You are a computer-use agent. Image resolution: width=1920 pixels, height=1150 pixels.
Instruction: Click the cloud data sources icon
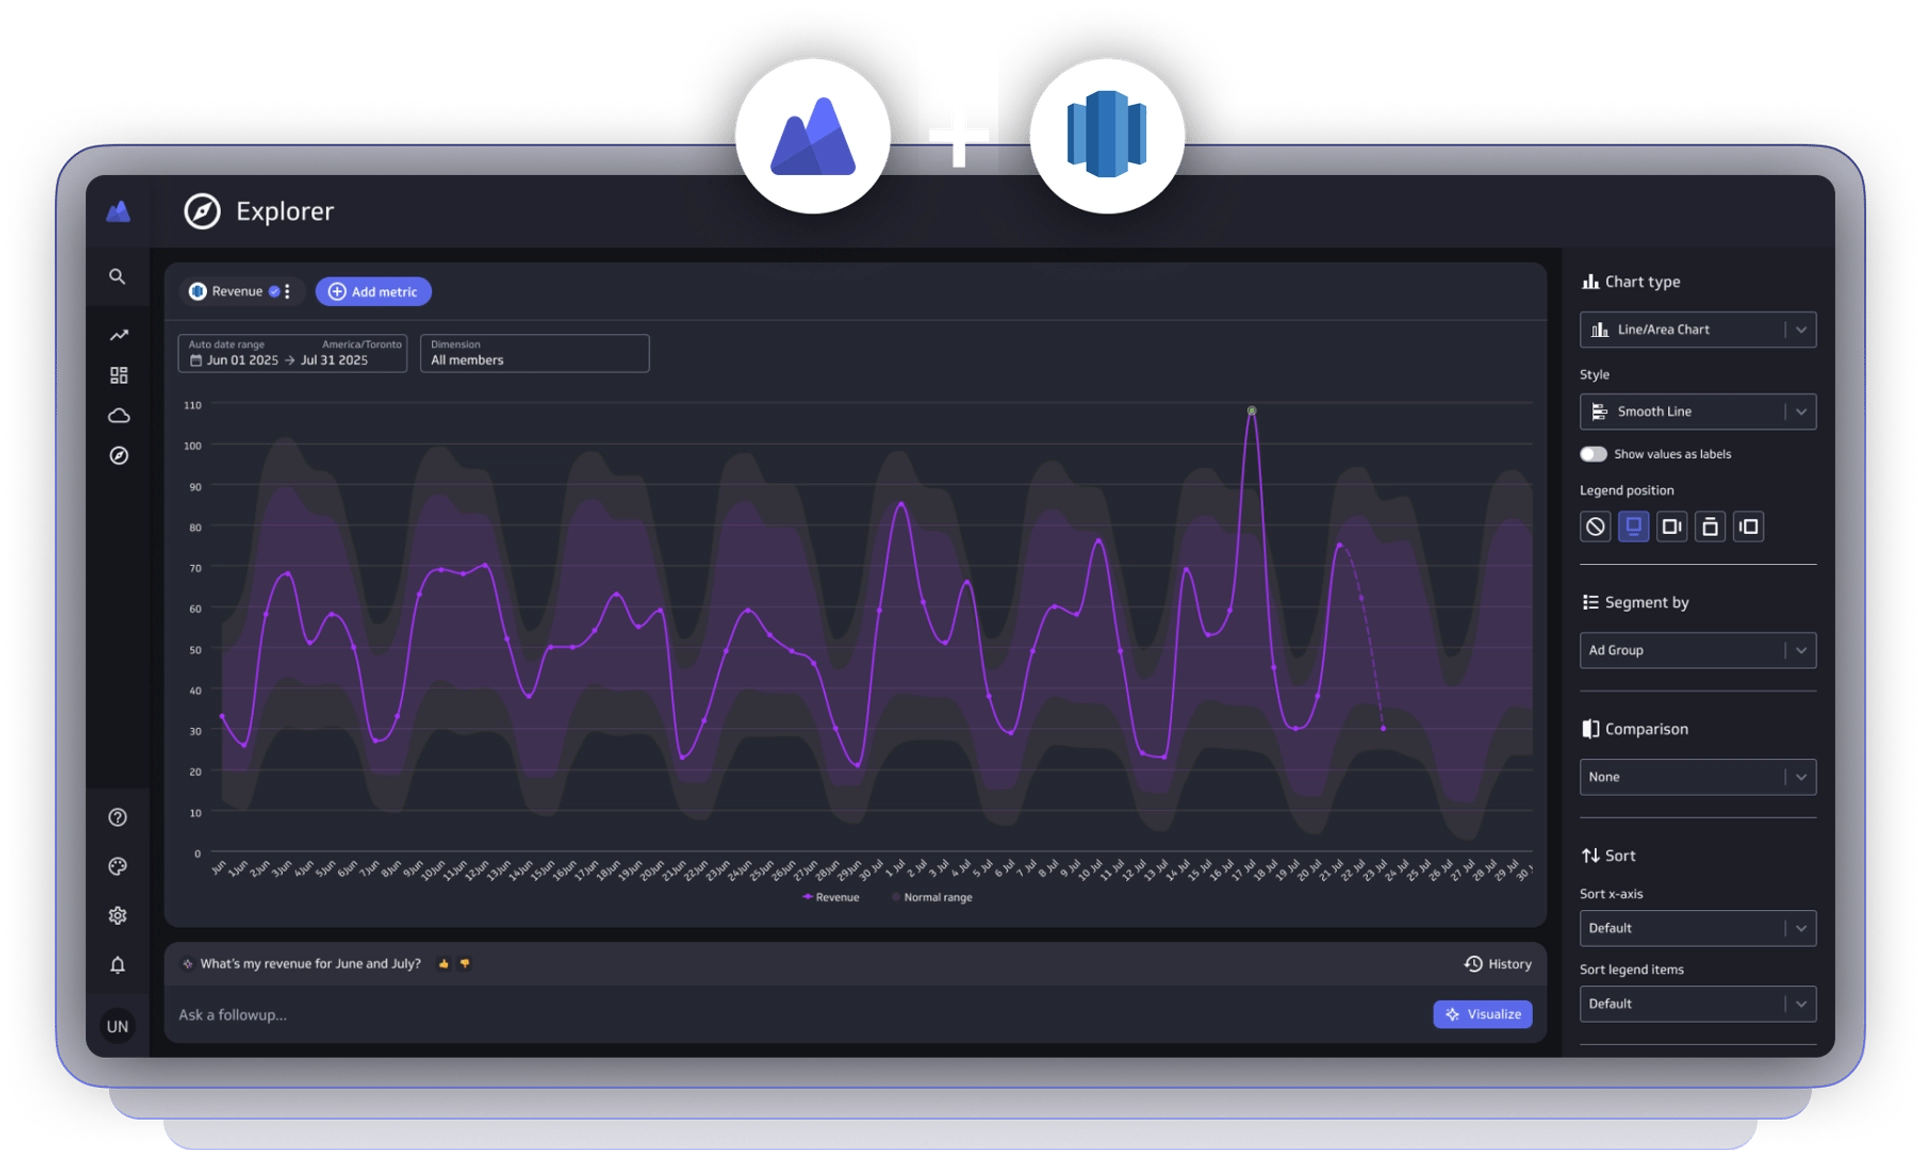(x=118, y=415)
